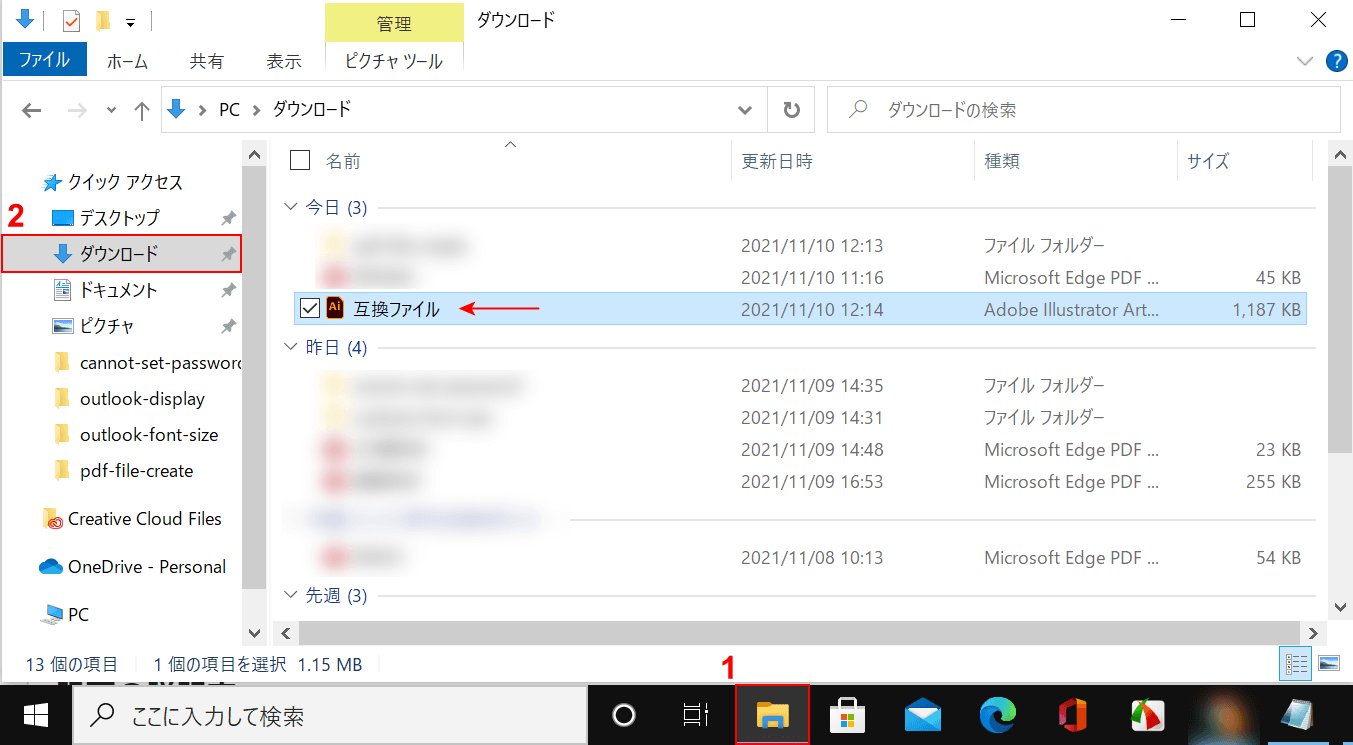Open the ファイル menu tab

tap(45, 60)
